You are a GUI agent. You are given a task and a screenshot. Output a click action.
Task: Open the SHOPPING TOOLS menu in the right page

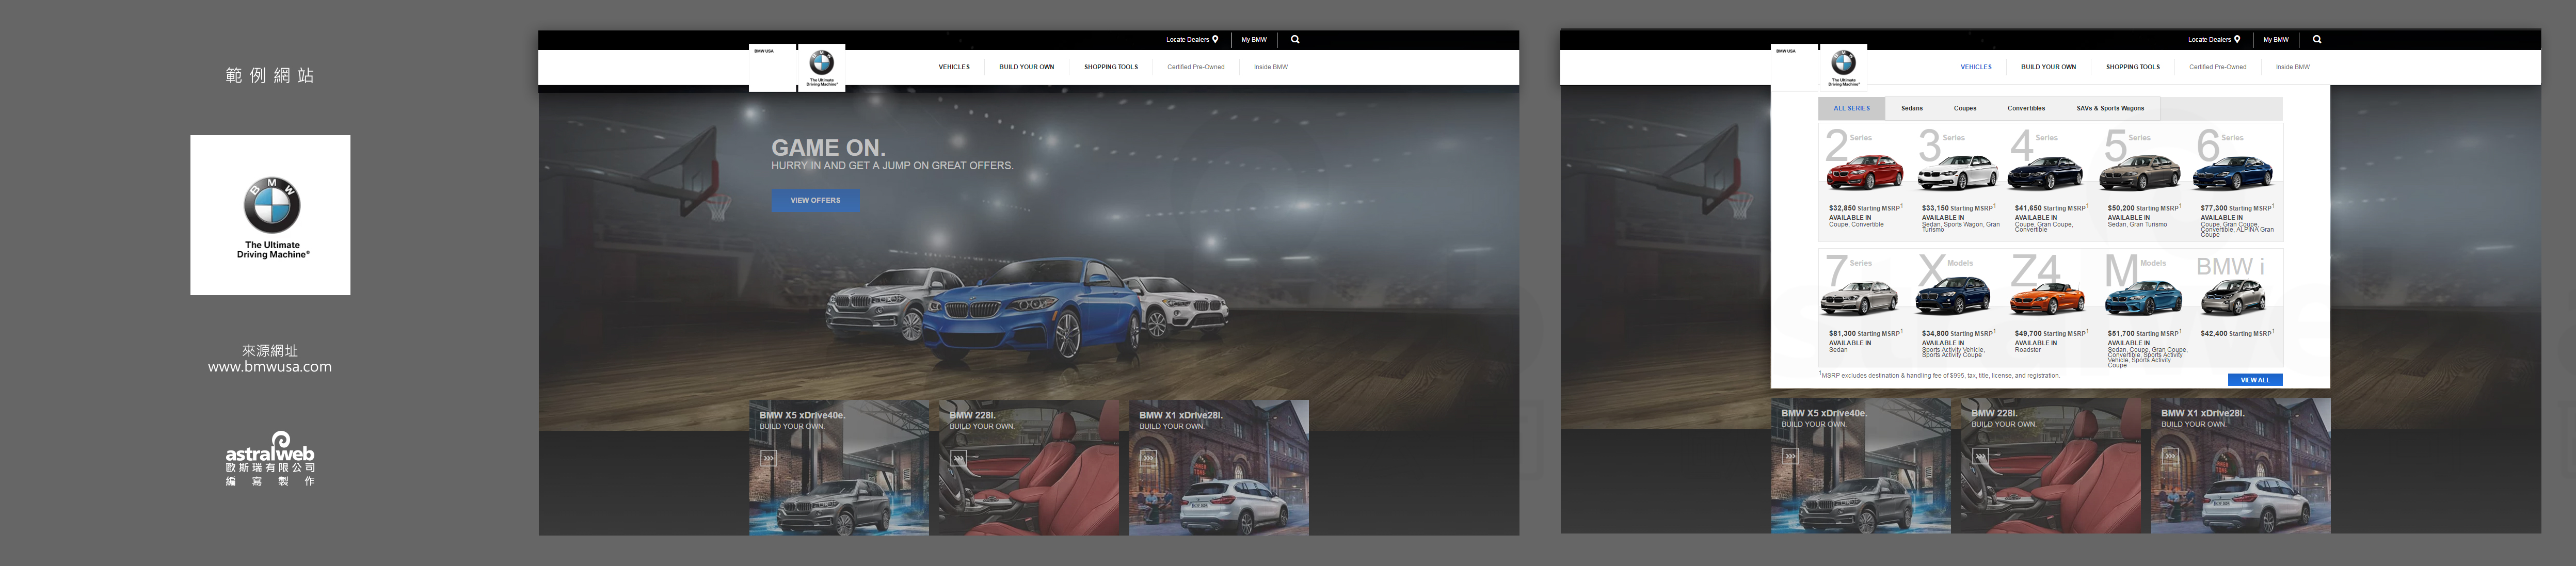2133,67
